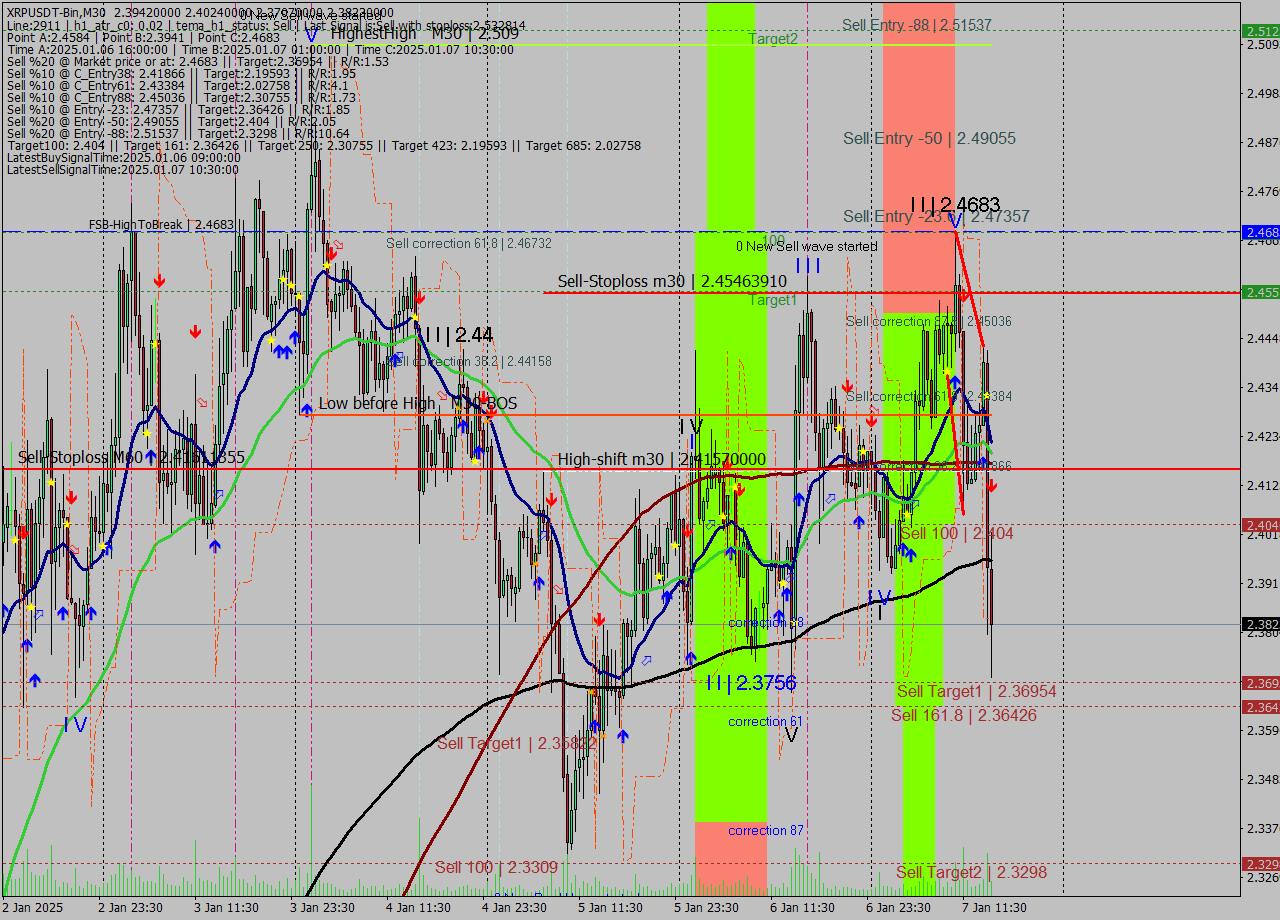The height and width of the screenshot is (920, 1280).
Task: Select 'Sell Entry -88 | 2.51537' chart label
Action: pyautogui.click(x=917, y=24)
